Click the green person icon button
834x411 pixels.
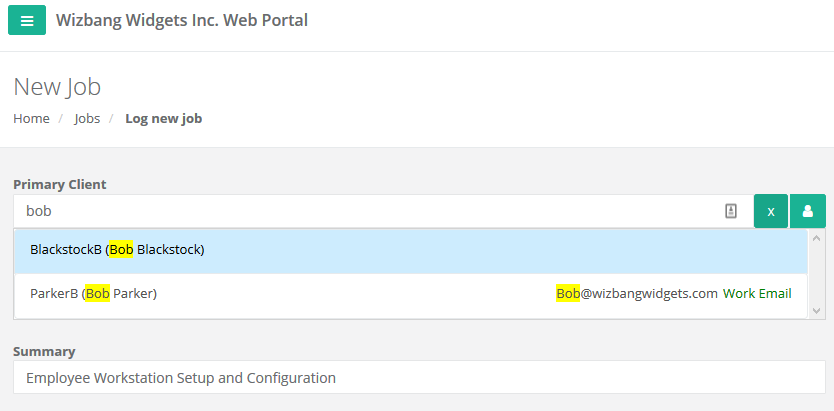[x=807, y=211]
